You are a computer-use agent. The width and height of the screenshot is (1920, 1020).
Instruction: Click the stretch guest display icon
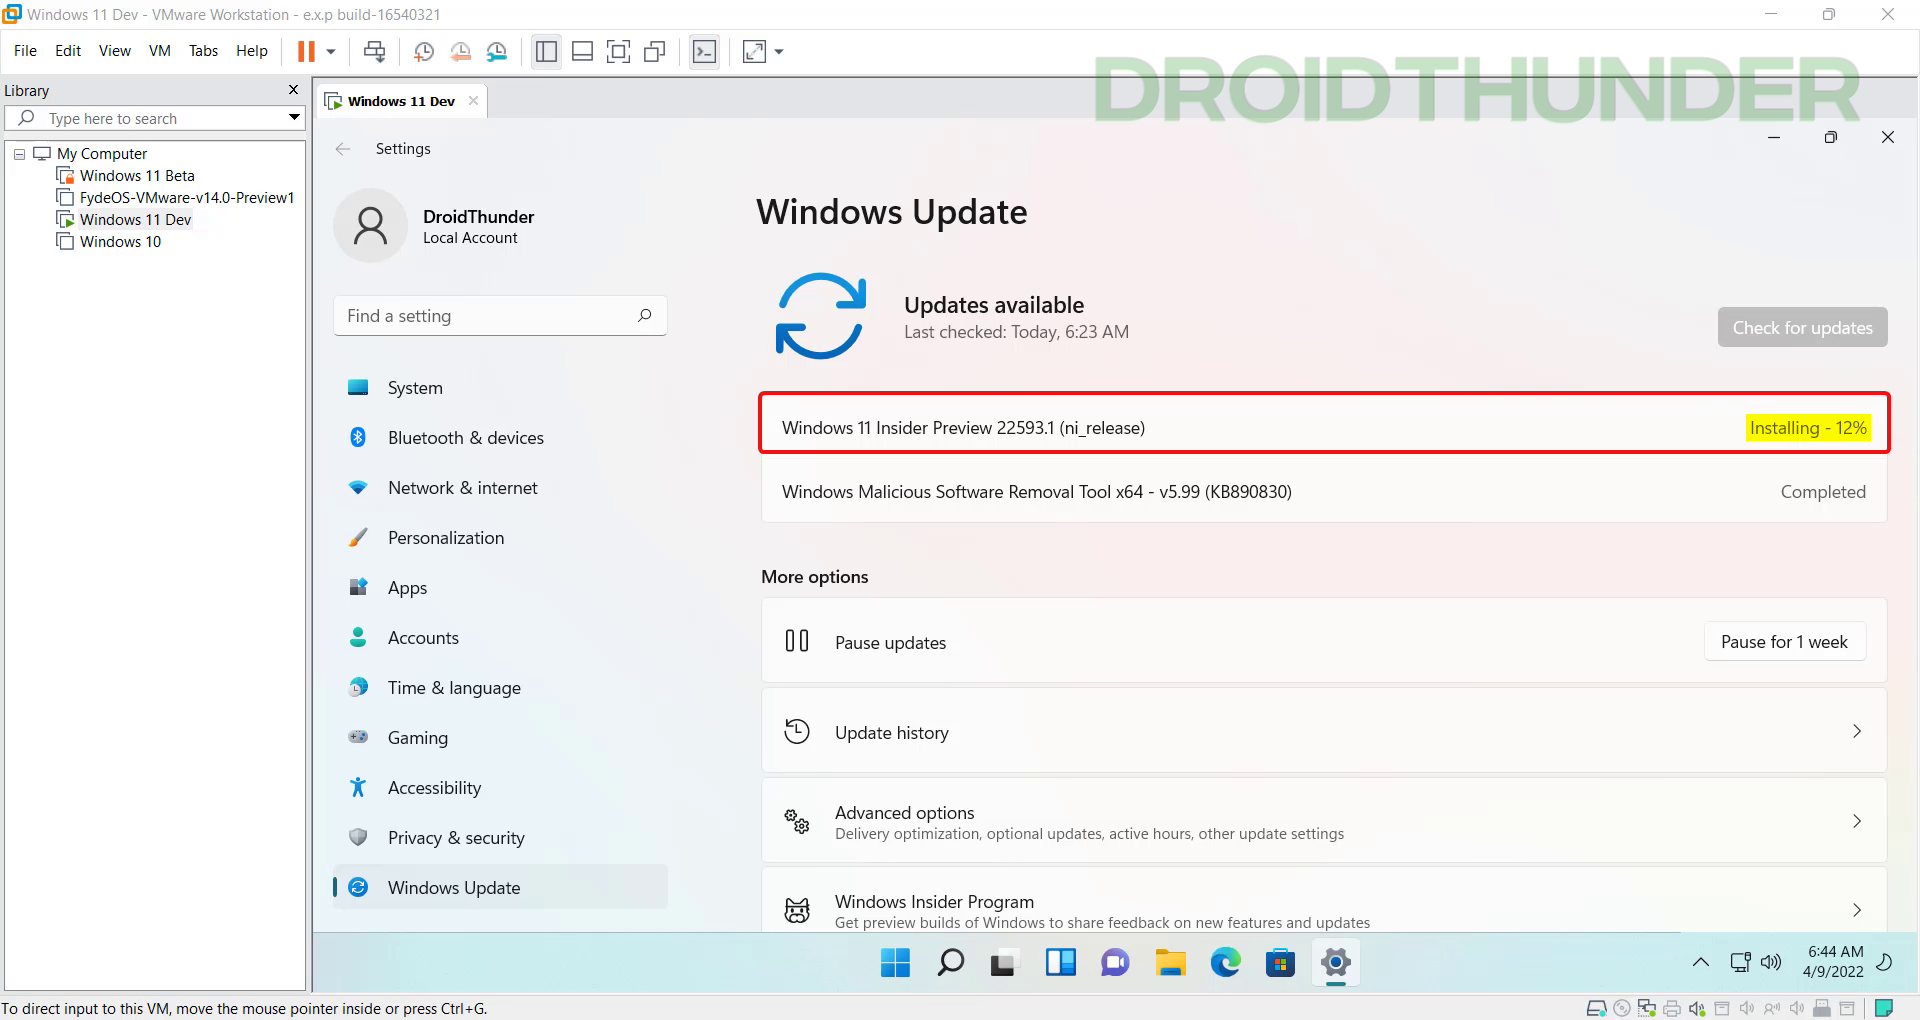point(754,51)
